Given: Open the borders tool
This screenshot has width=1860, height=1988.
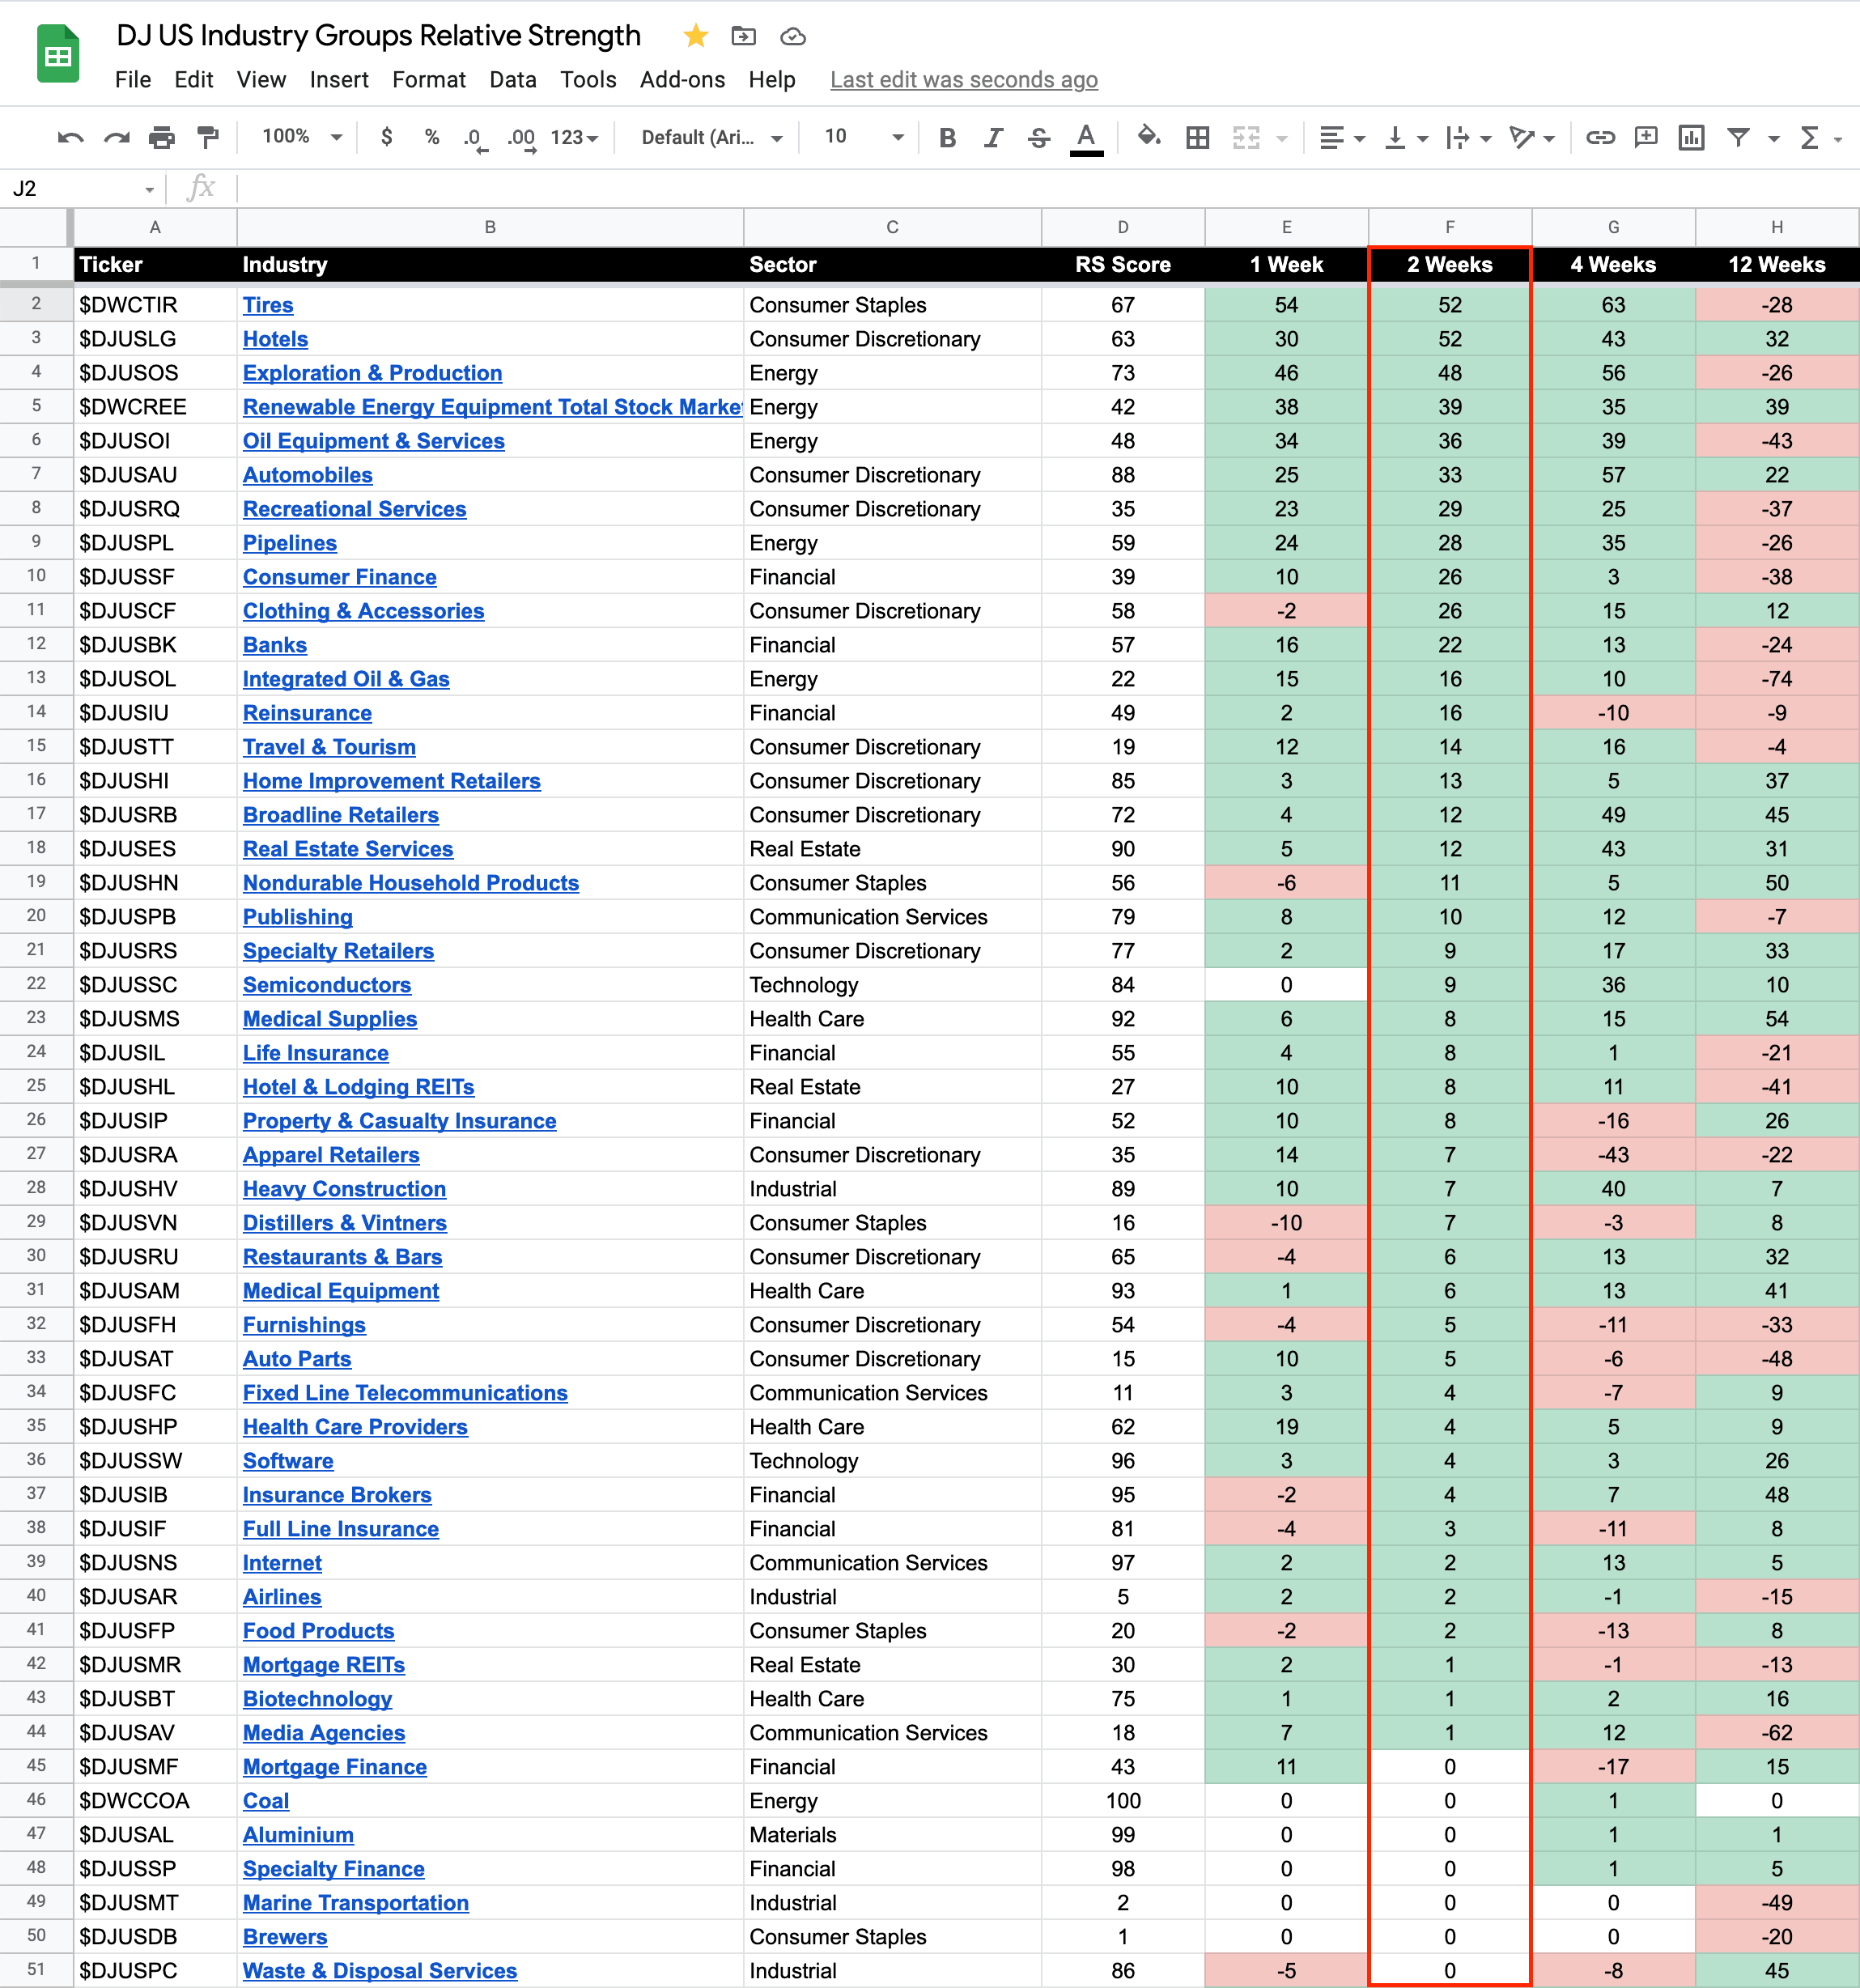Looking at the screenshot, I should point(1197,138).
